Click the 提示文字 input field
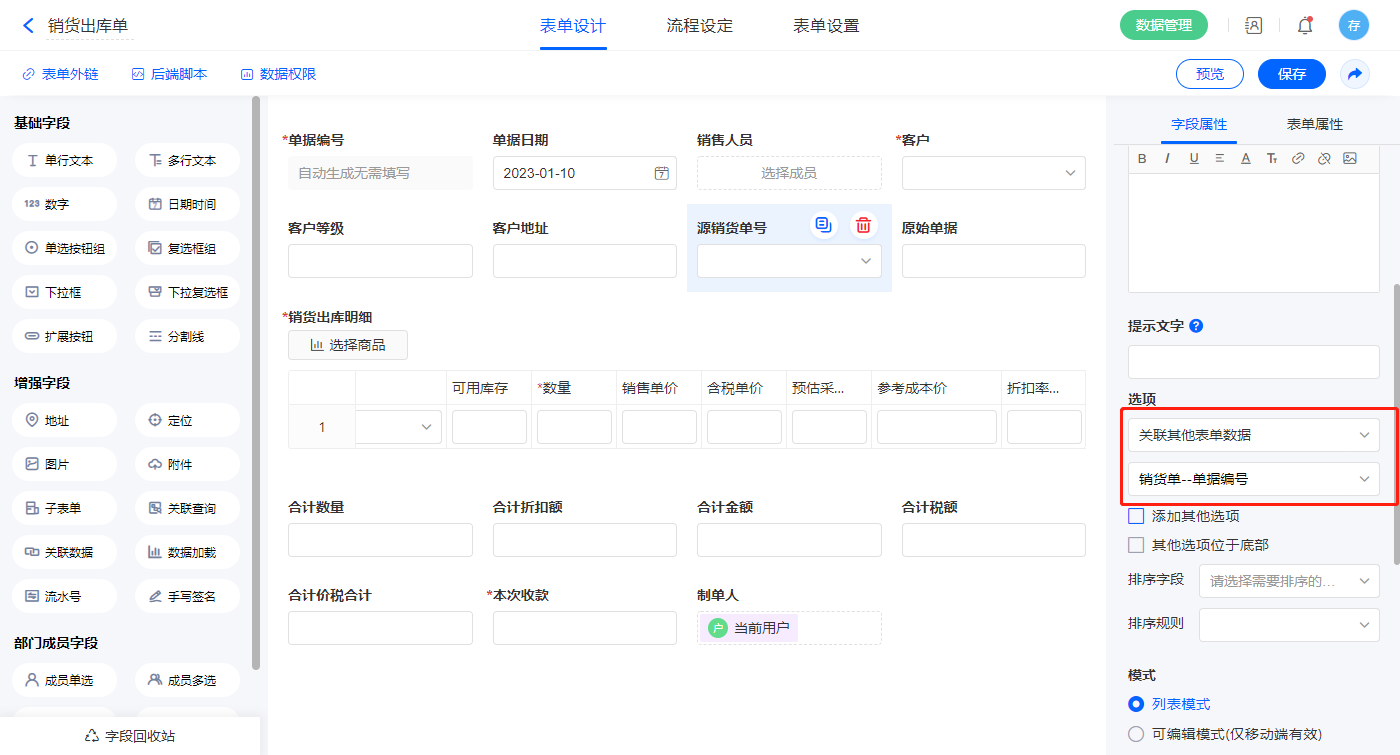The width and height of the screenshot is (1400, 755). click(1253, 362)
